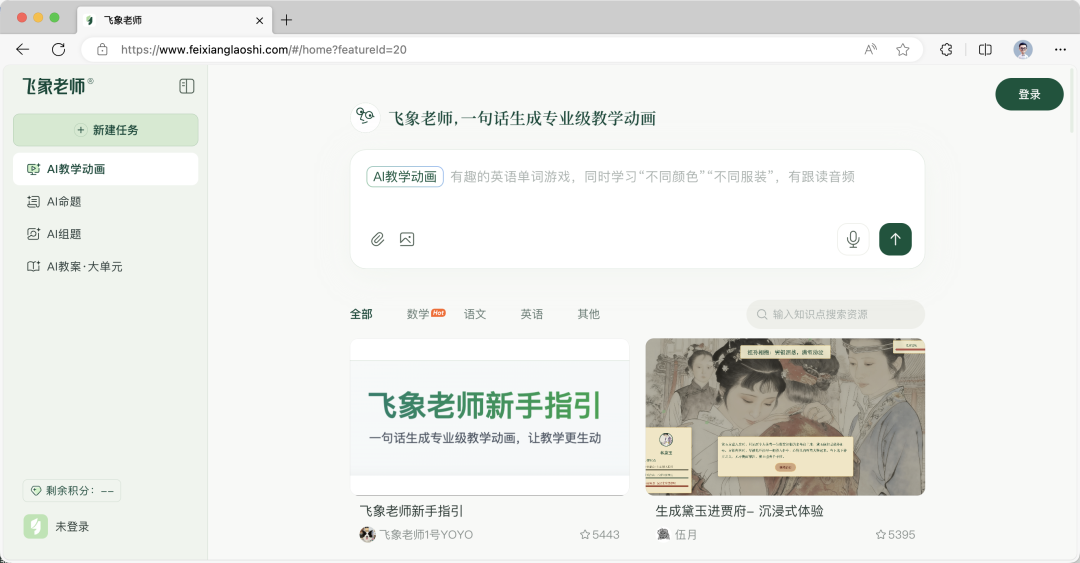Viewport: 1080px width, 563px height.
Task: Toggle browser split screen icon
Action: point(985,50)
